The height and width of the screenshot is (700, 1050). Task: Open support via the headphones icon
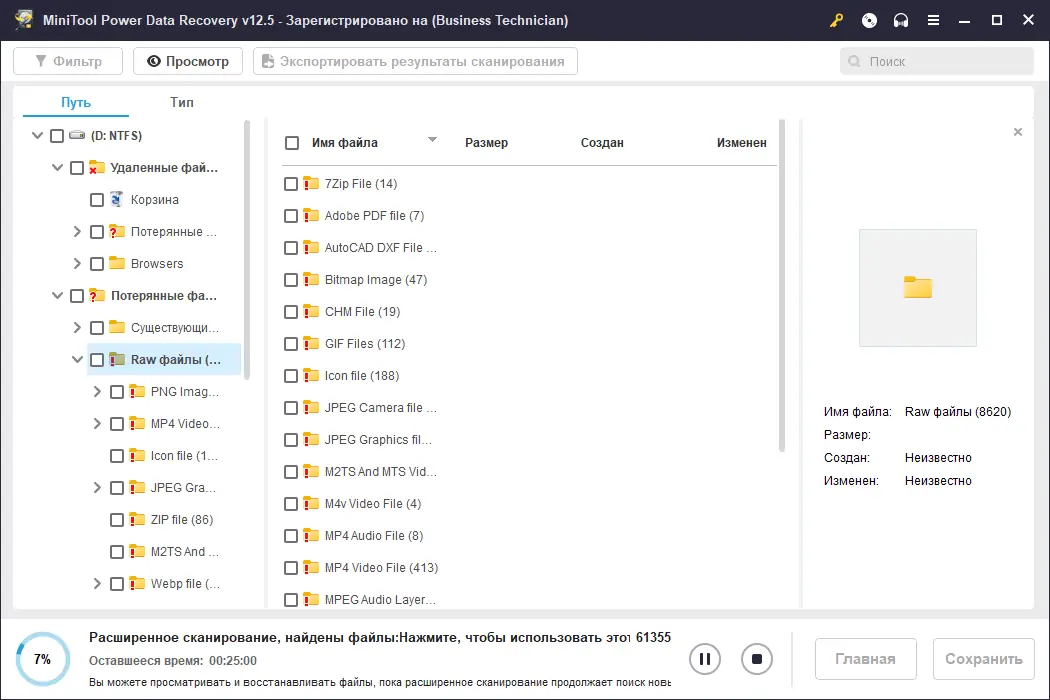point(899,20)
